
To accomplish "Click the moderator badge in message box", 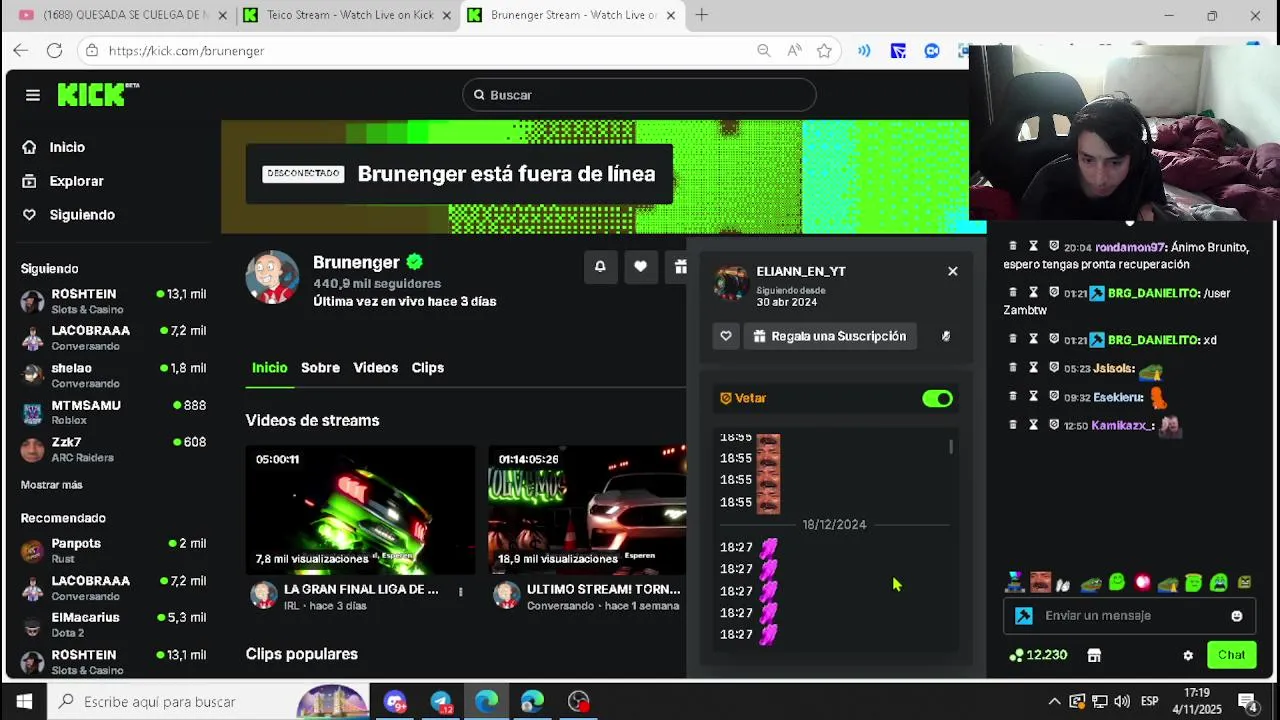I will [x=1024, y=616].
